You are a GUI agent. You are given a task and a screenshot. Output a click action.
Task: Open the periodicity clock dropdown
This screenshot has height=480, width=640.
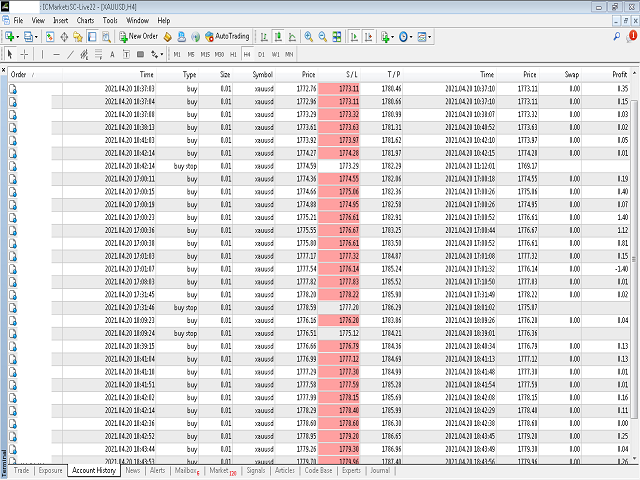pos(407,36)
